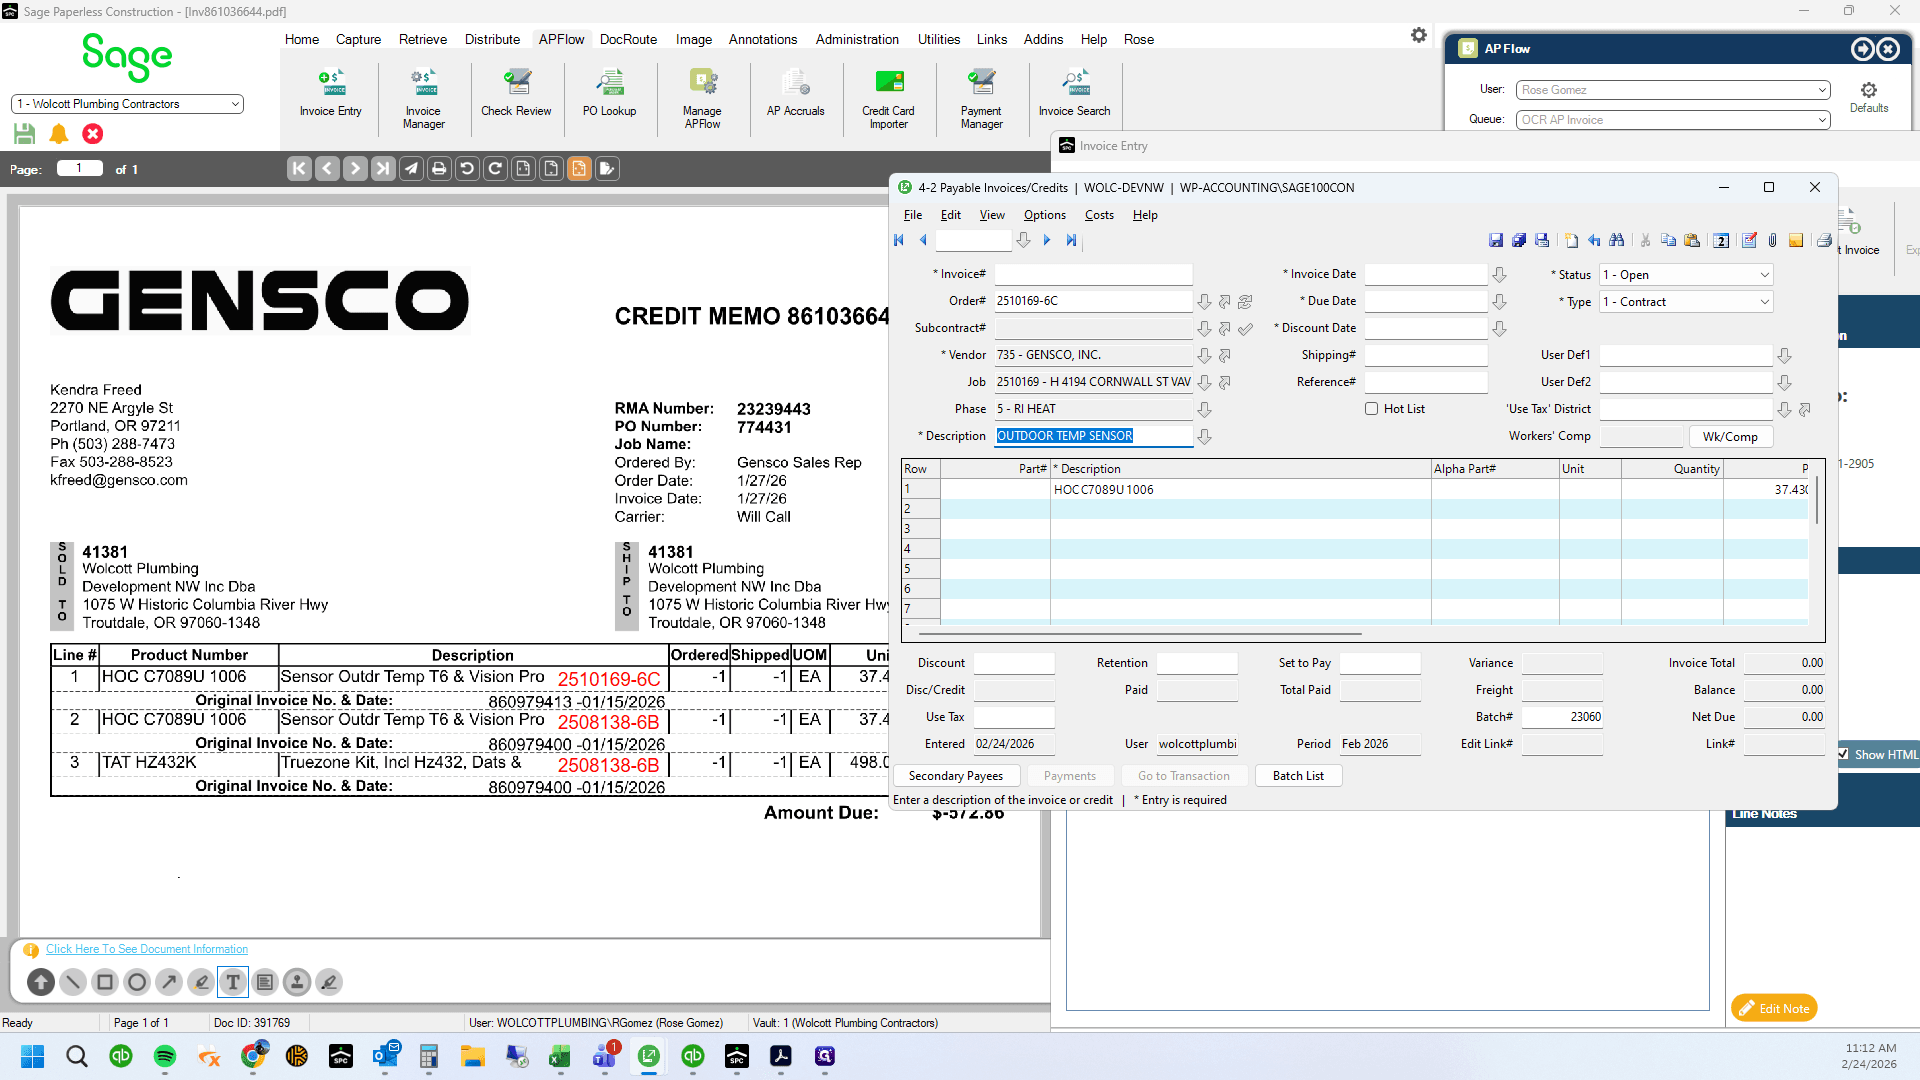Select the arrow annotation tool

tap(169, 982)
